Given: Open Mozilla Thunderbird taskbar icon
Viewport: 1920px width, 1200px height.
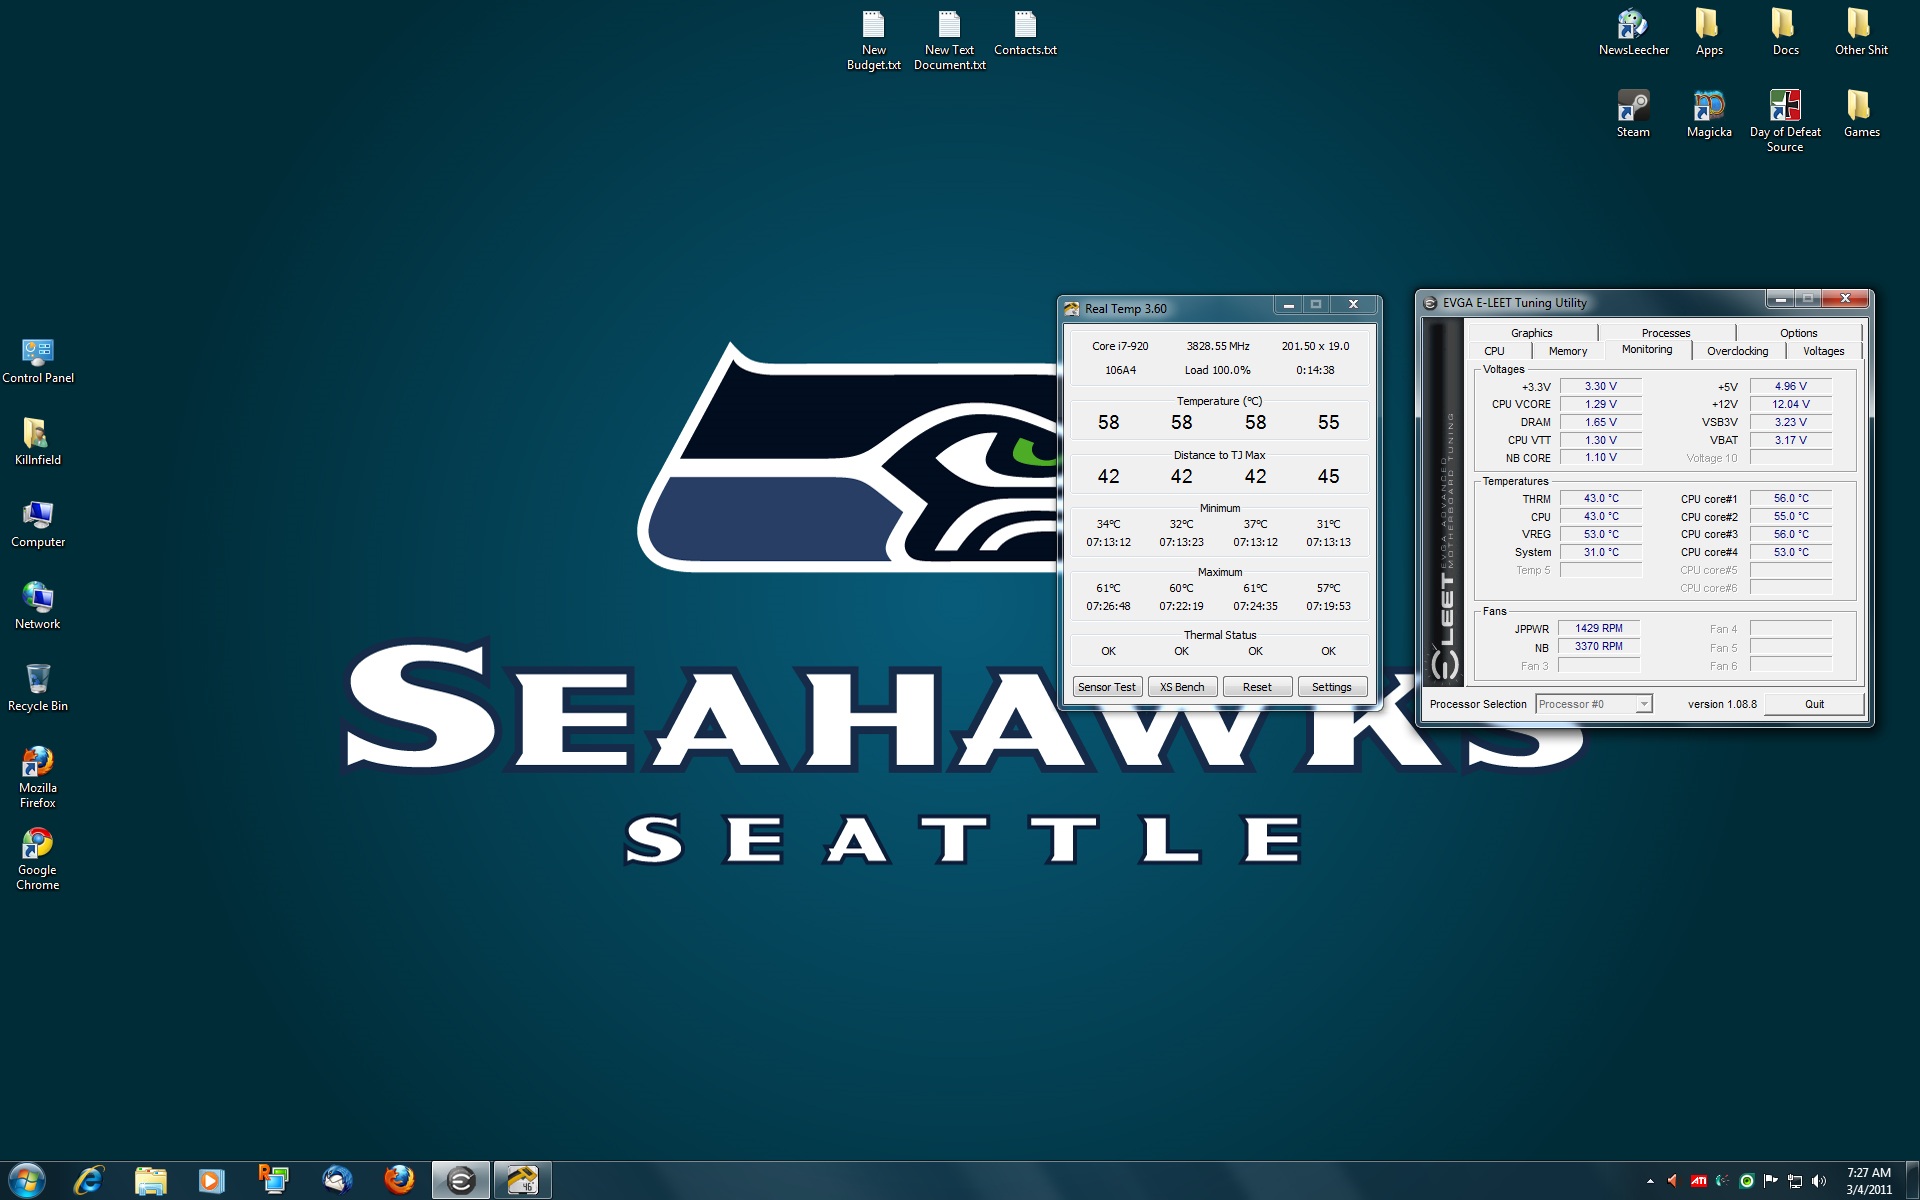Looking at the screenshot, I should [337, 1181].
